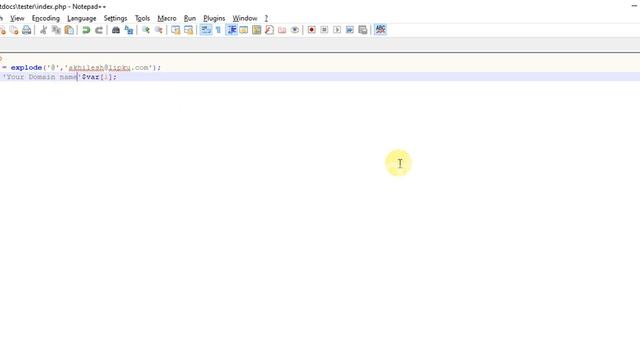Click the index.php - Notepad++ title text
640x360 pixels.
pyautogui.click(x=71, y=7)
